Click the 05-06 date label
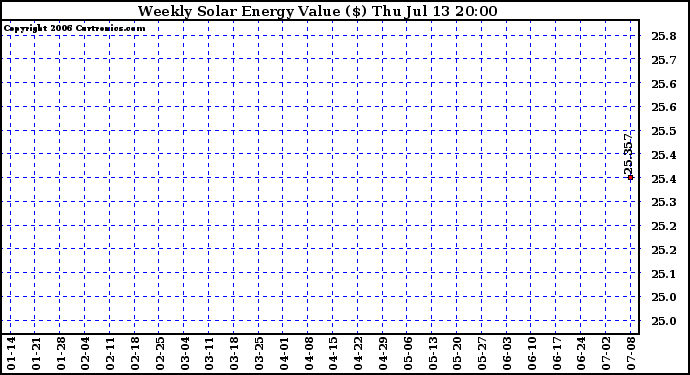 coord(408,353)
